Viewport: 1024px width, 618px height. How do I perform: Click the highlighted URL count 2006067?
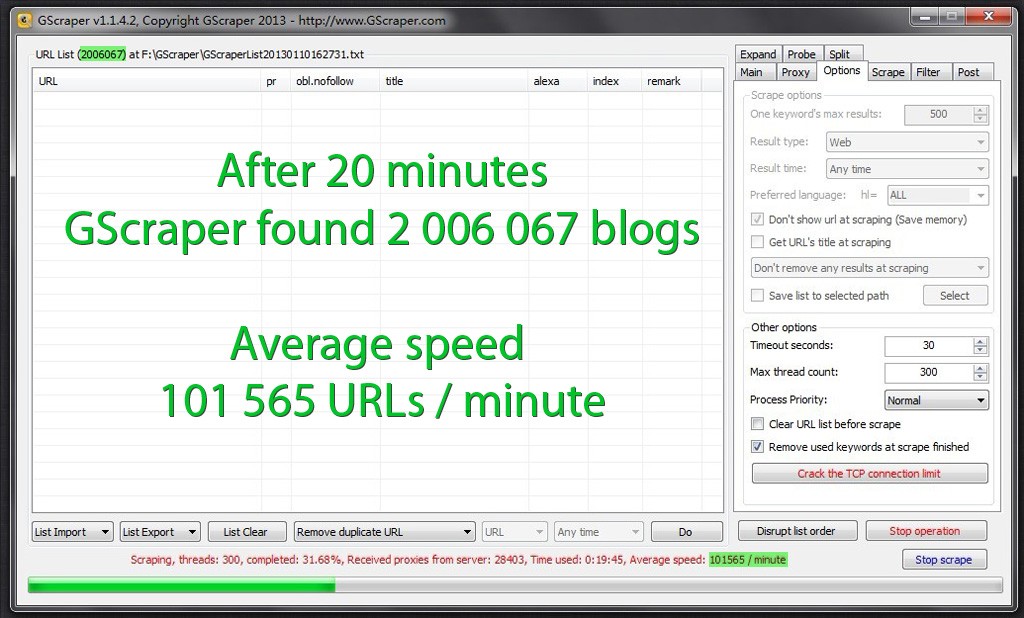click(x=101, y=54)
